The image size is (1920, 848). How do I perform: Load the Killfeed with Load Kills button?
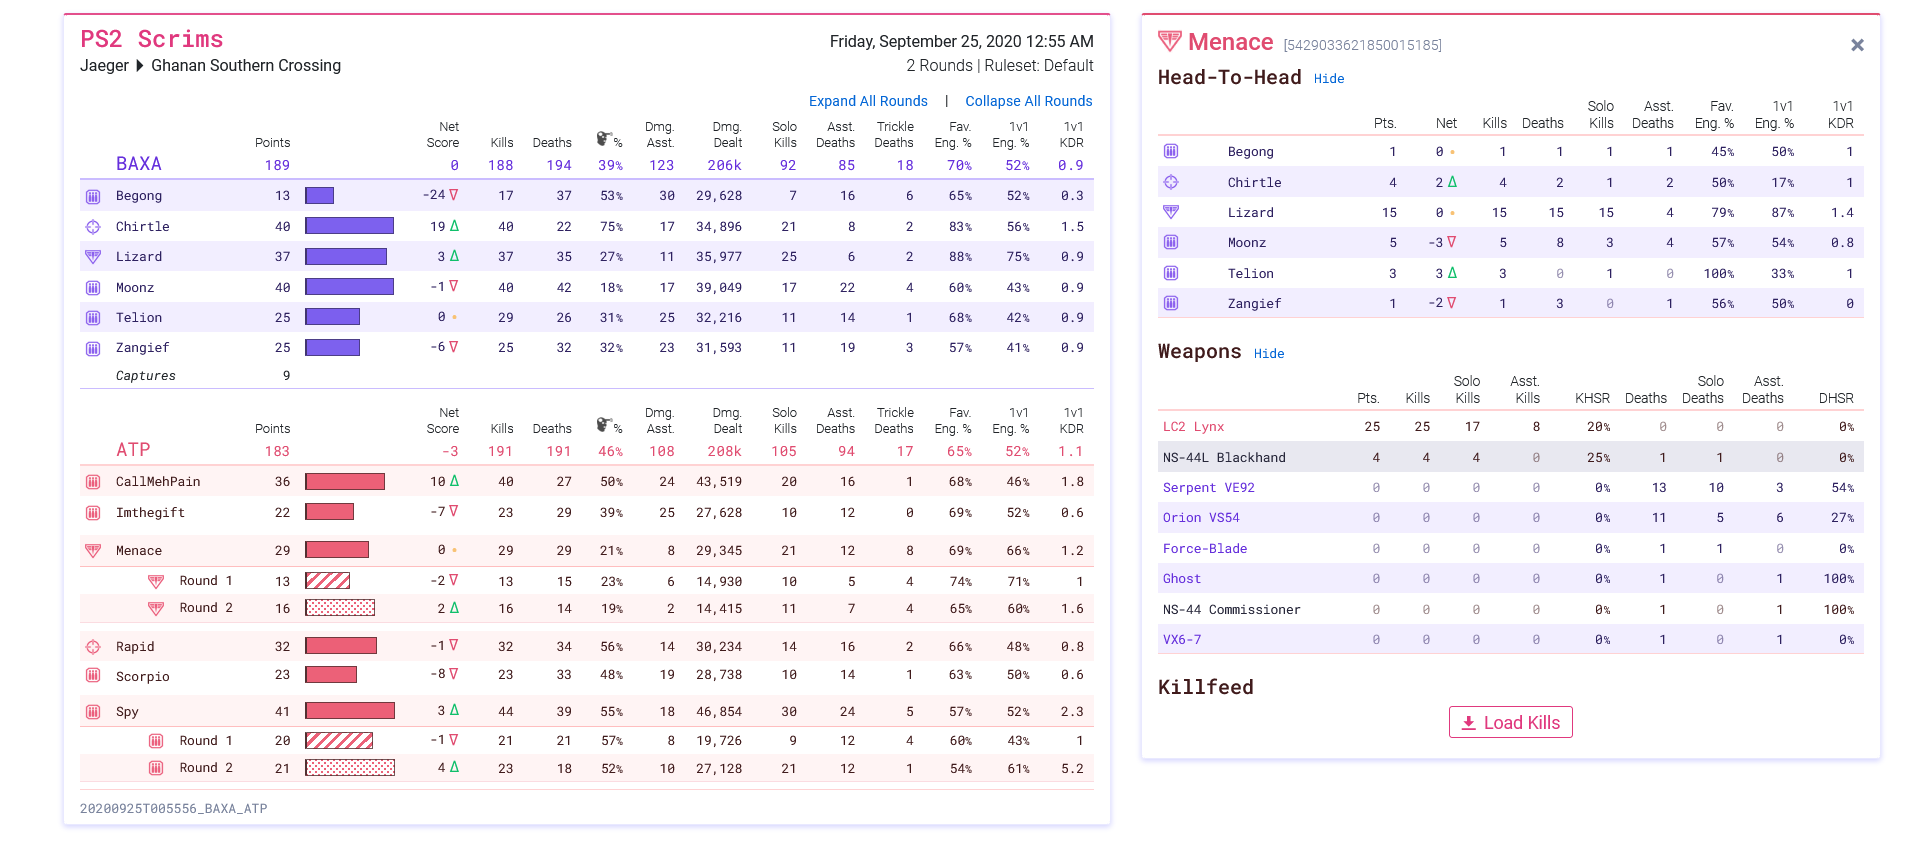1510,722
